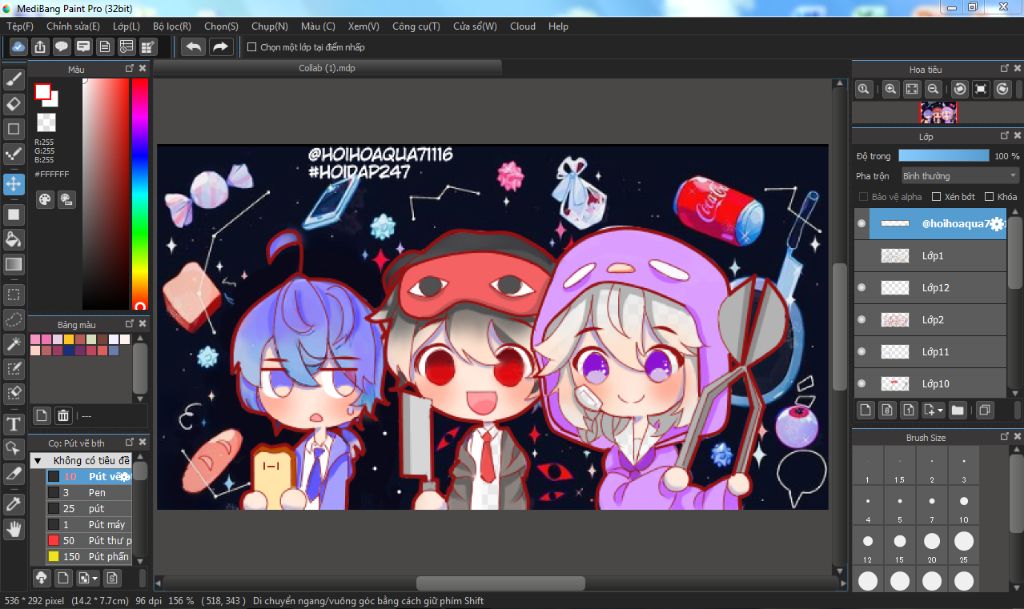Viewport: 1024px width, 609px height.
Task: Choose the Dot tool with pen icon
Action: pyautogui.click(x=14, y=154)
